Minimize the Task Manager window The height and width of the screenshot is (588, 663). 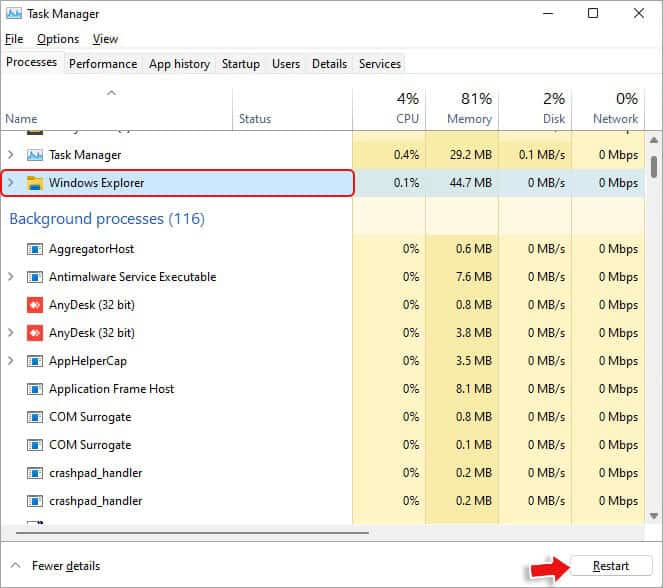pos(548,14)
